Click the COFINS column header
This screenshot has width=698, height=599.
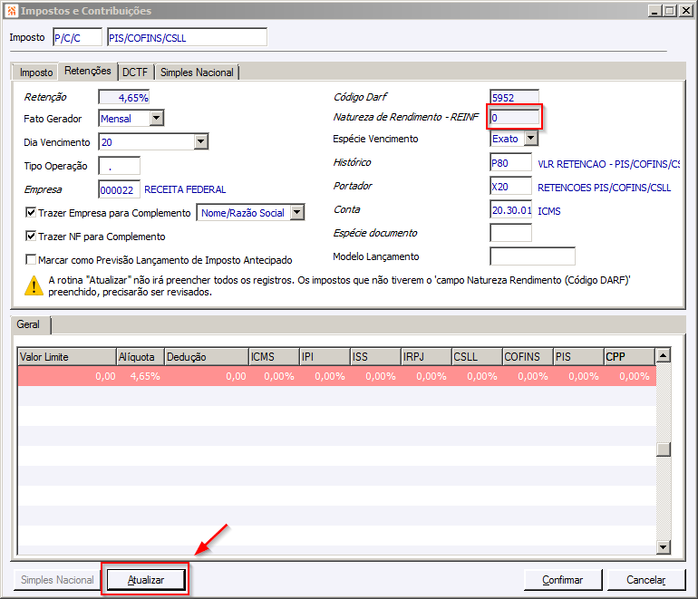(x=528, y=357)
